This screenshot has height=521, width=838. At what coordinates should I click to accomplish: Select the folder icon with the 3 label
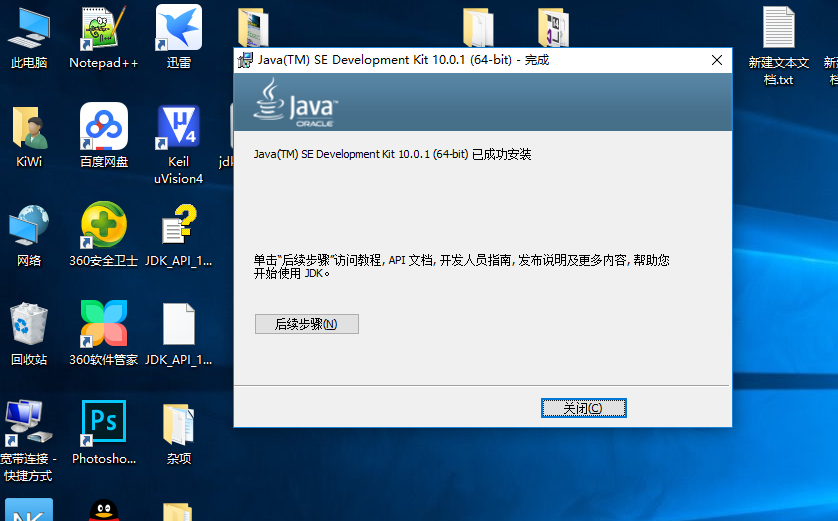click(x=553, y=27)
